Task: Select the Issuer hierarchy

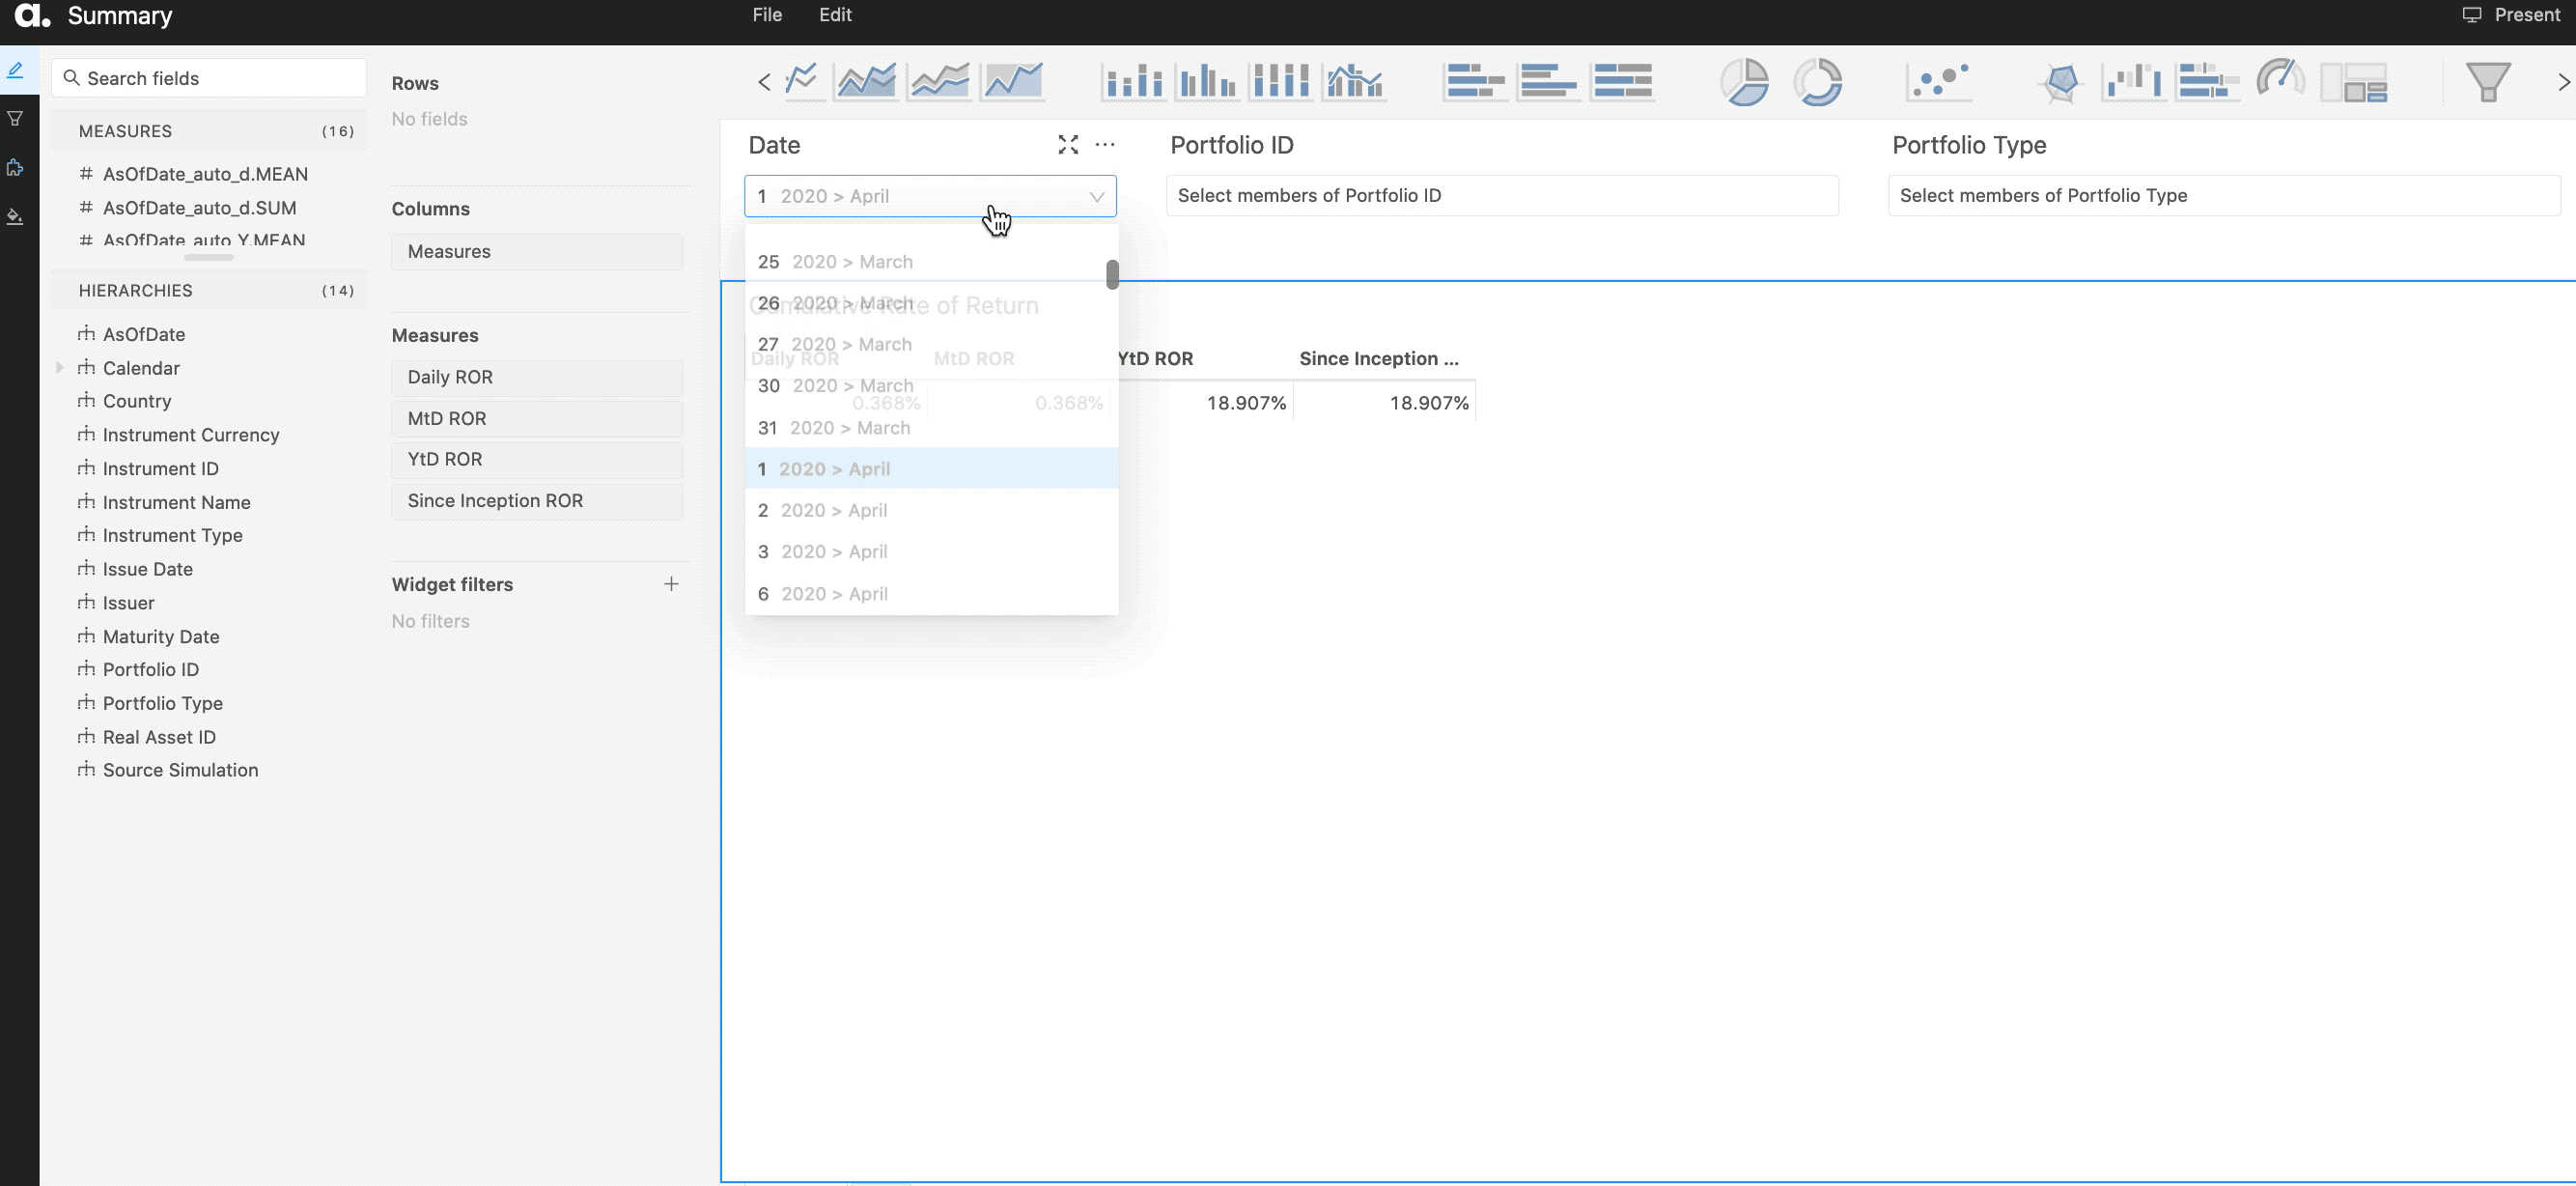Action: [128, 603]
